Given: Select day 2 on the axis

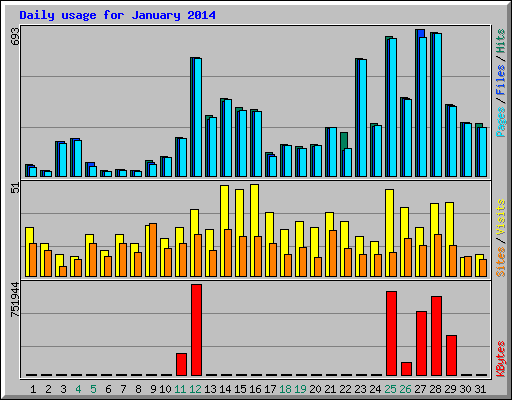Looking at the screenshot, I should (48, 389).
